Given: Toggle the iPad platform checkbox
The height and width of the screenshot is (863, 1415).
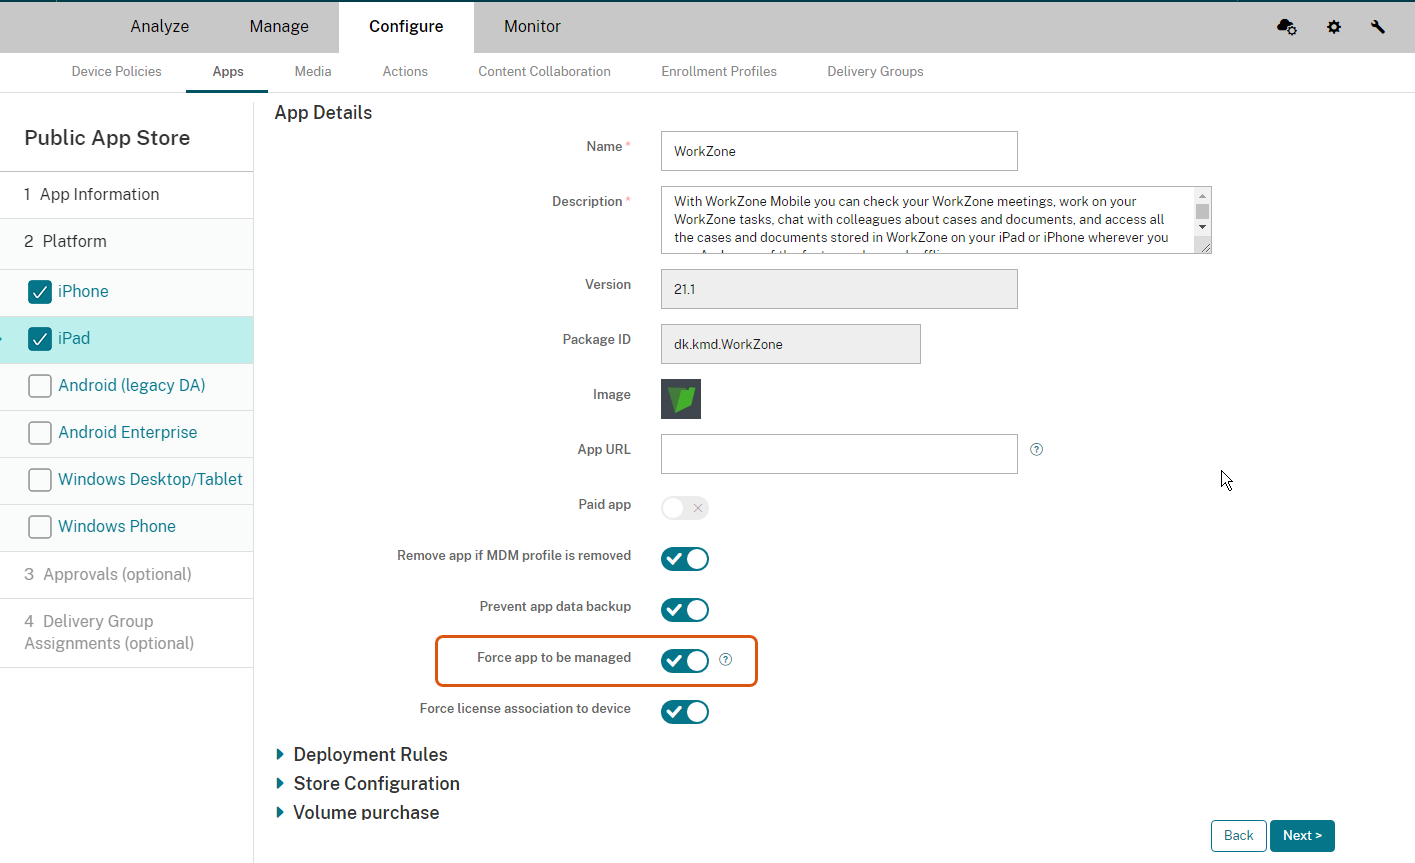Looking at the screenshot, I should tap(40, 339).
